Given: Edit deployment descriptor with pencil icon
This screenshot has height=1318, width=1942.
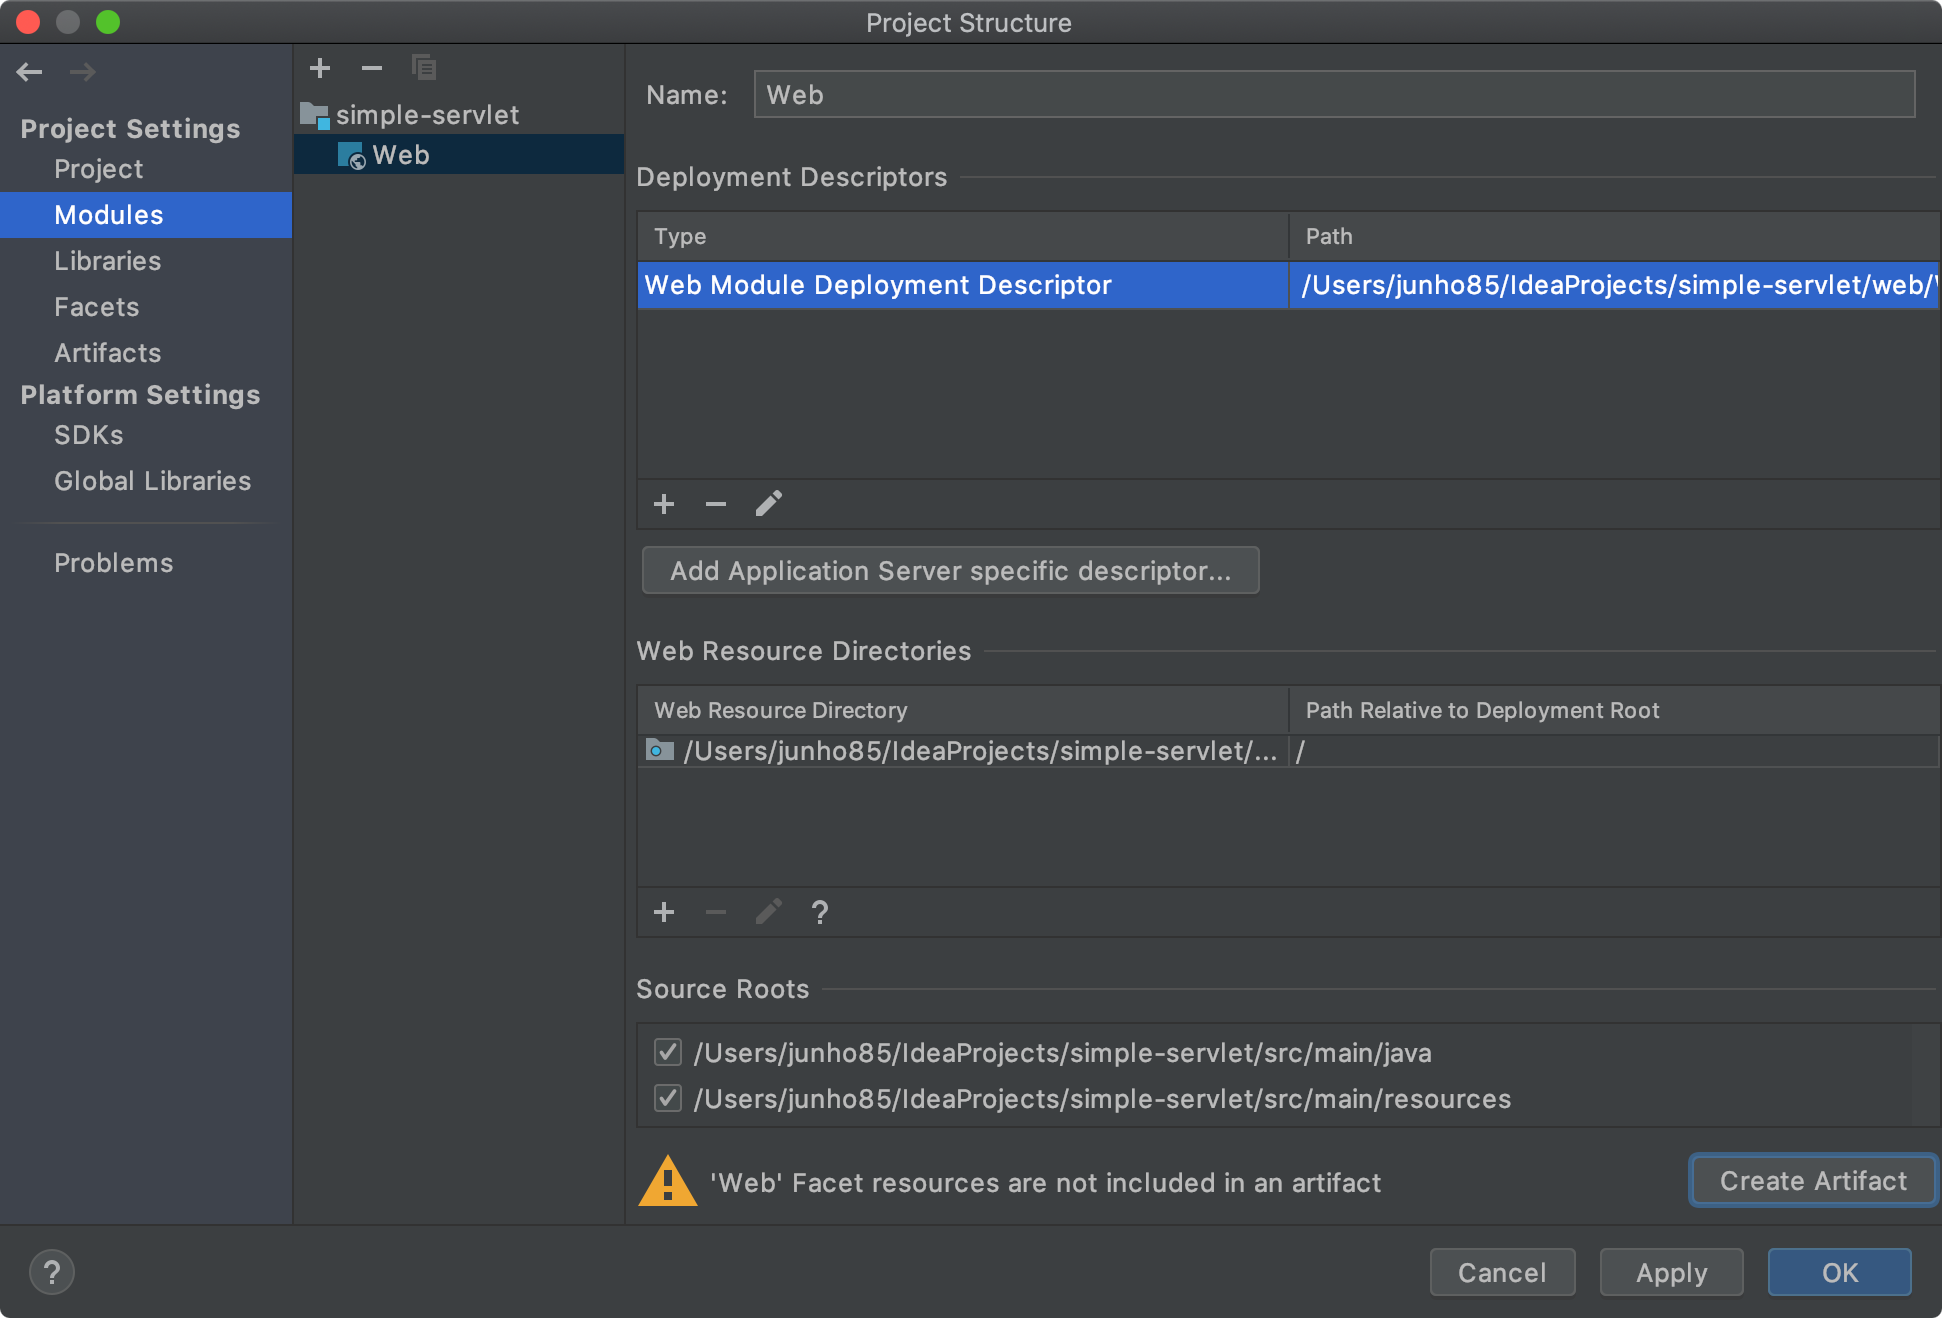Looking at the screenshot, I should [768, 504].
